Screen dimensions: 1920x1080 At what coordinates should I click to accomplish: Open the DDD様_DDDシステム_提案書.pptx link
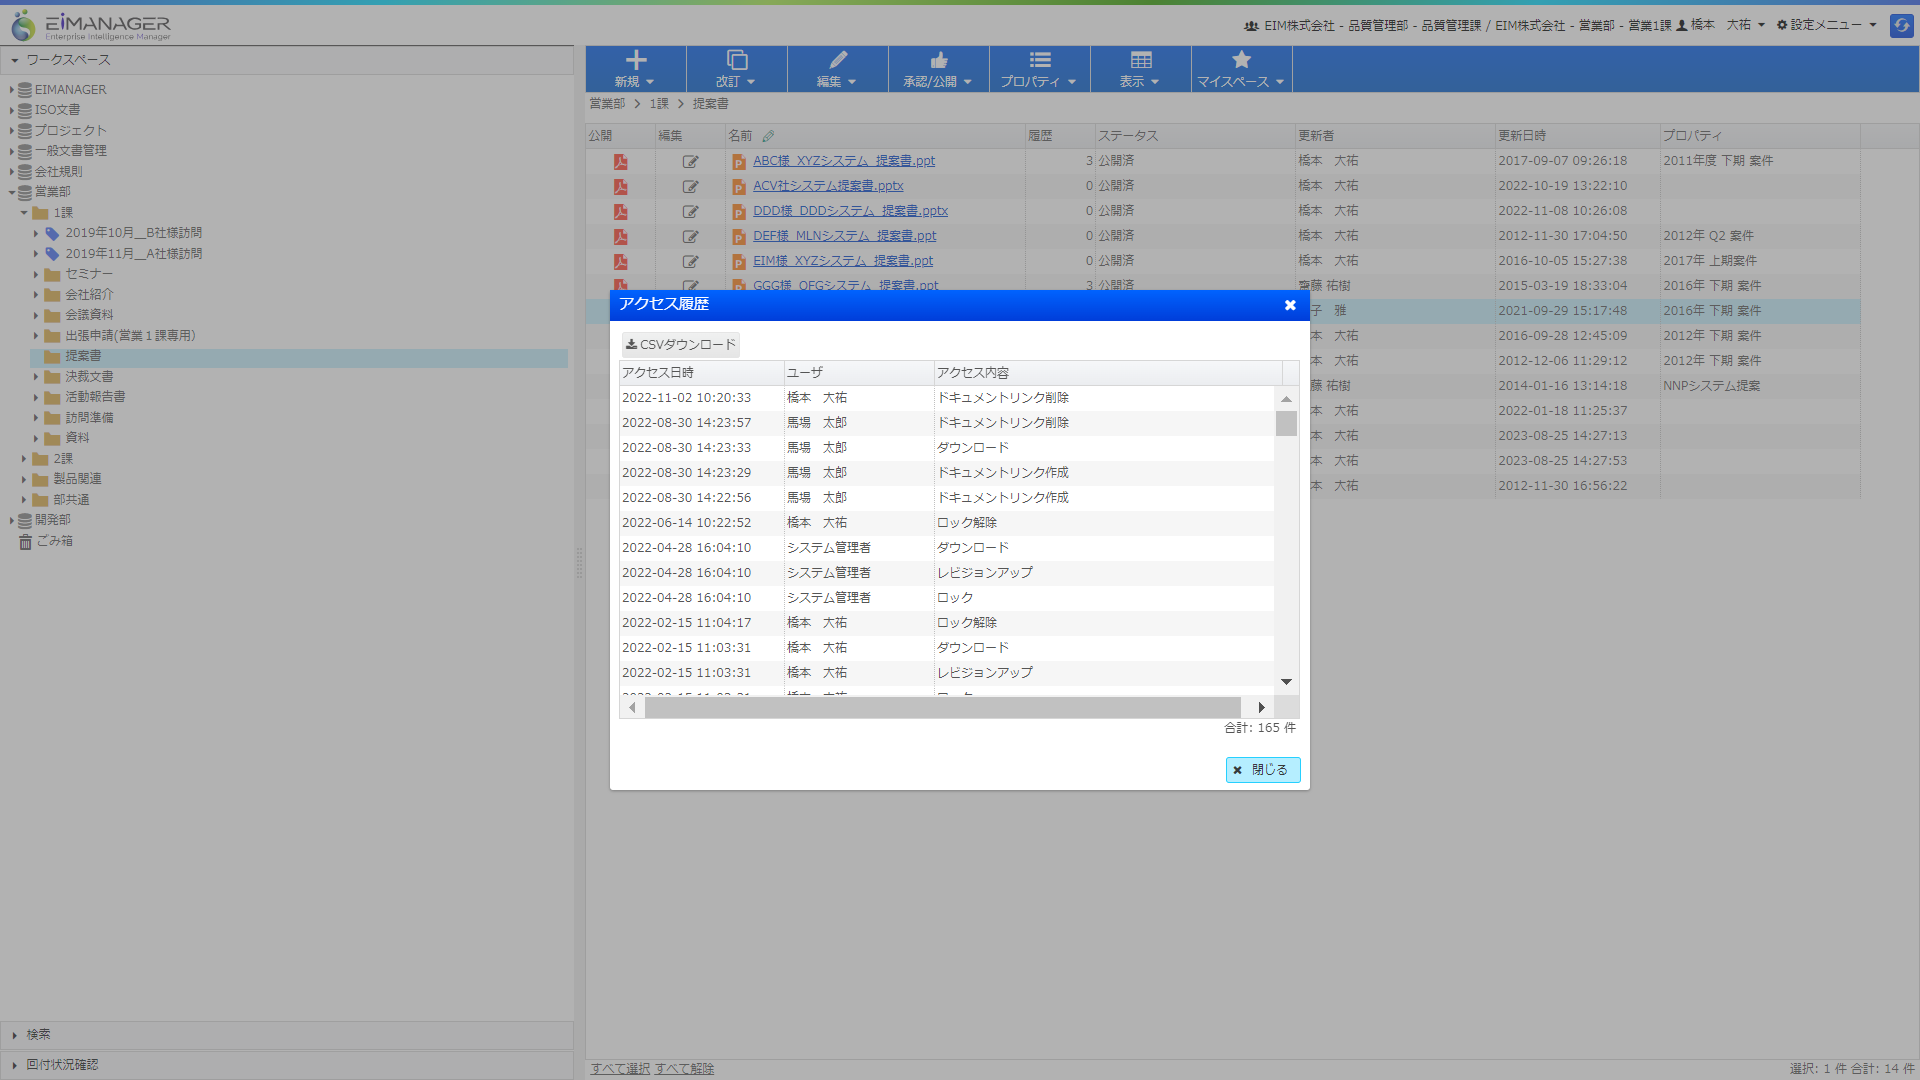850,211
